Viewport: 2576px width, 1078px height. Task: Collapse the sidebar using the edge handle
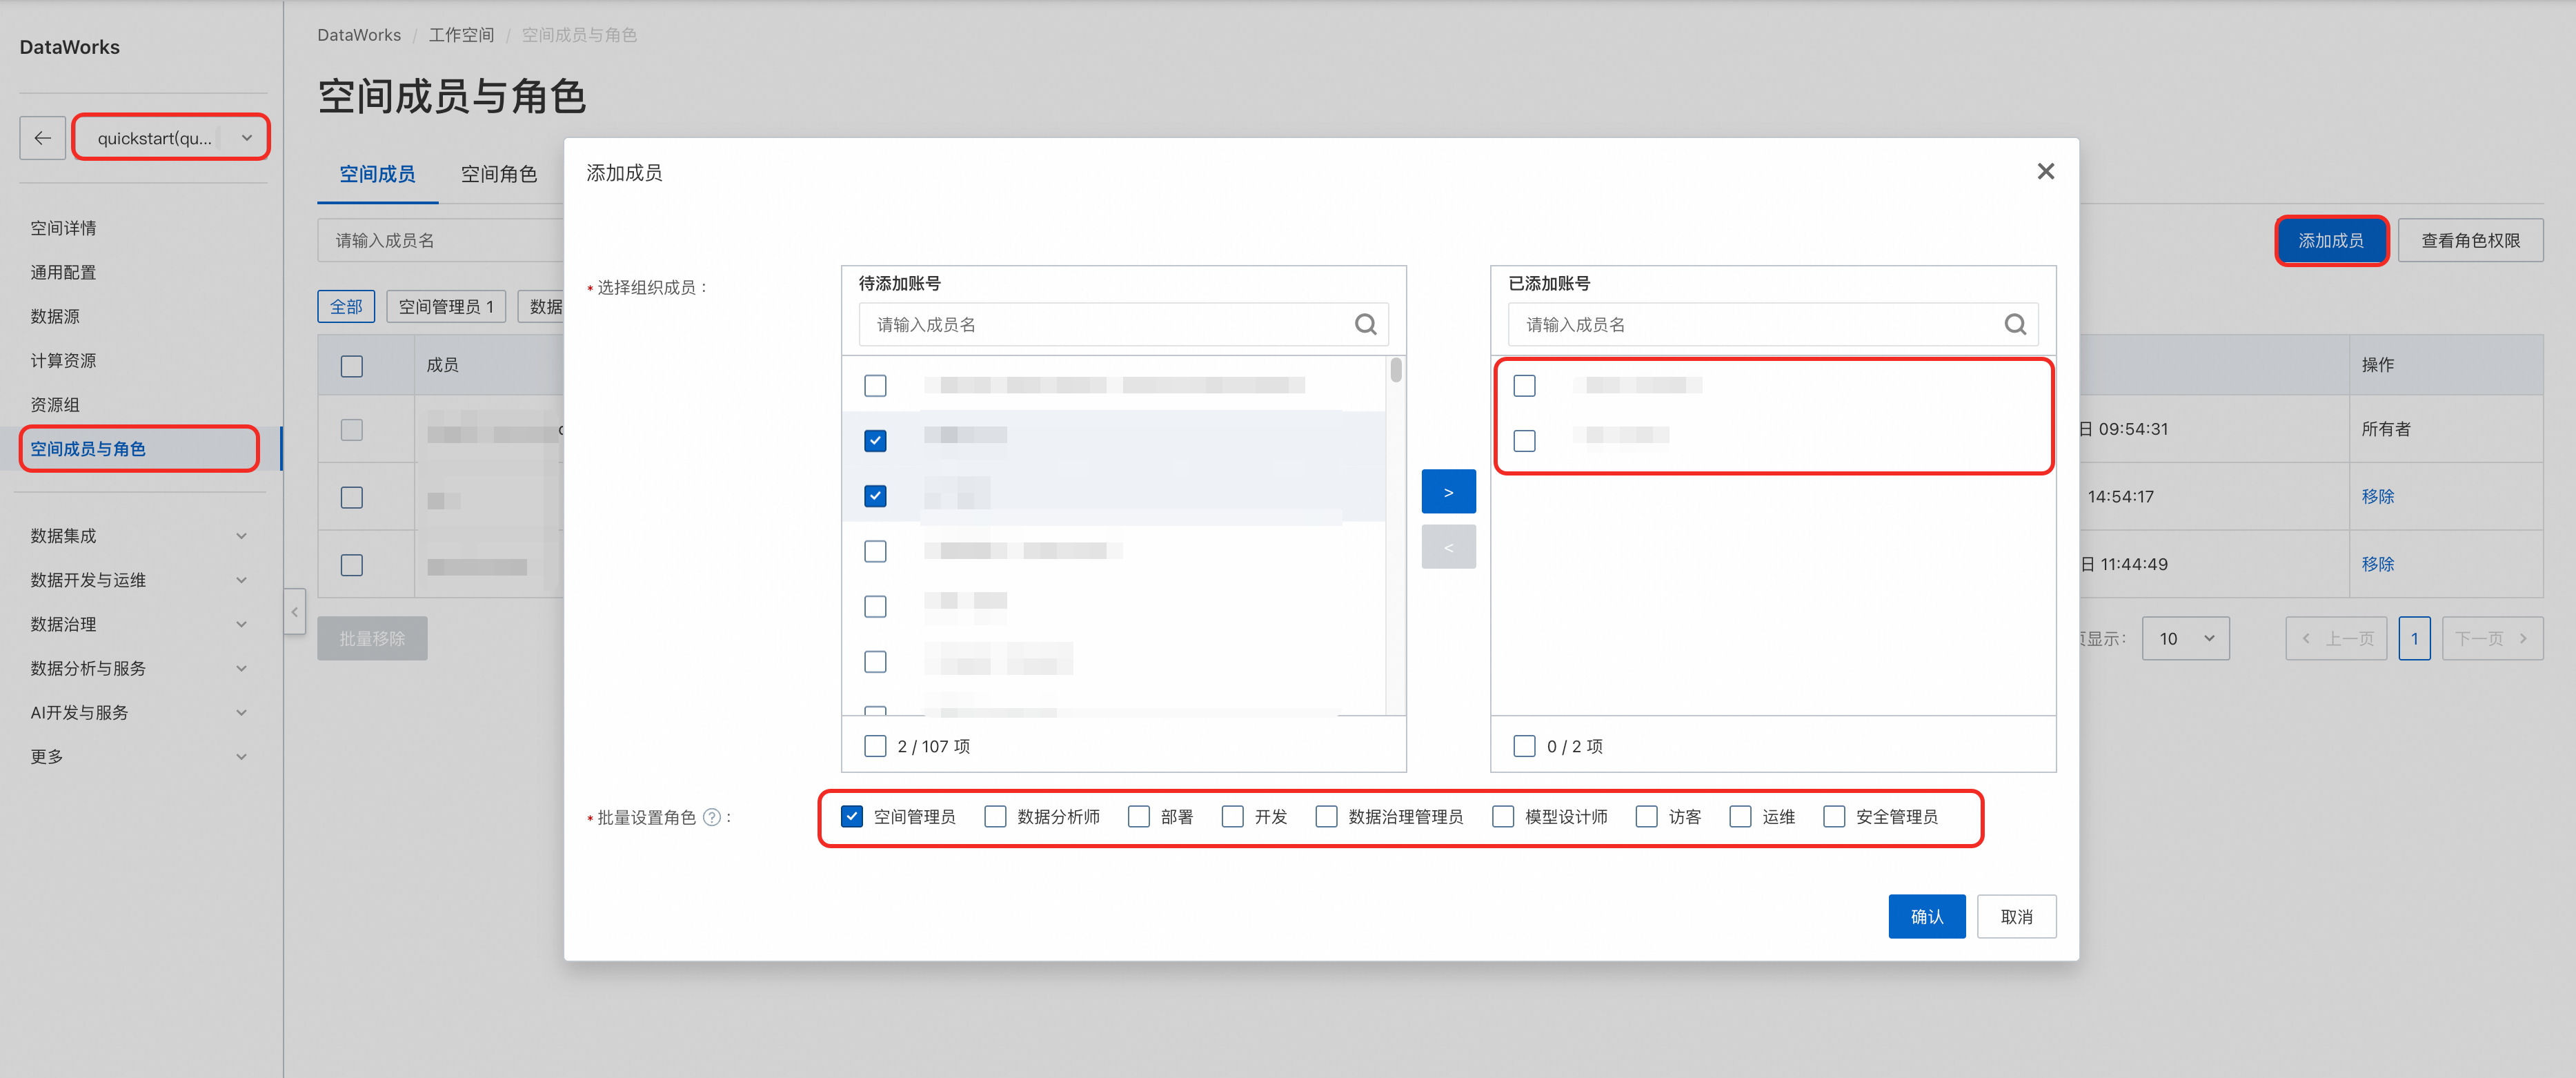coord(294,612)
